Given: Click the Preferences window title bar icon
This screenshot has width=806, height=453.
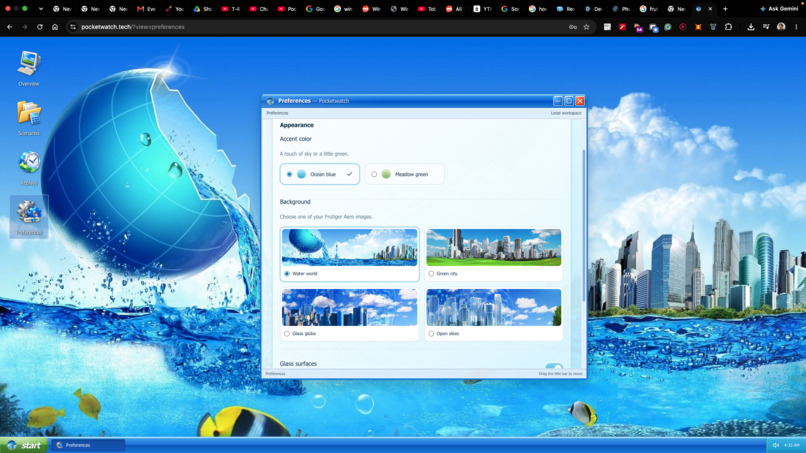Looking at the screenshot, I should point(270,101).
